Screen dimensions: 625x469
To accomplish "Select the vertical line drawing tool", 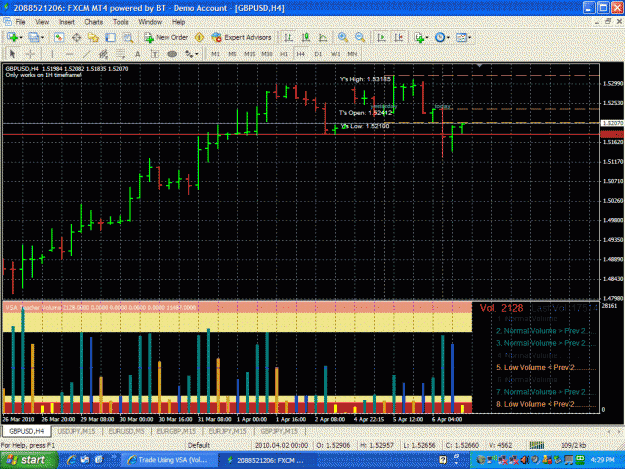I will coord(52,54).
